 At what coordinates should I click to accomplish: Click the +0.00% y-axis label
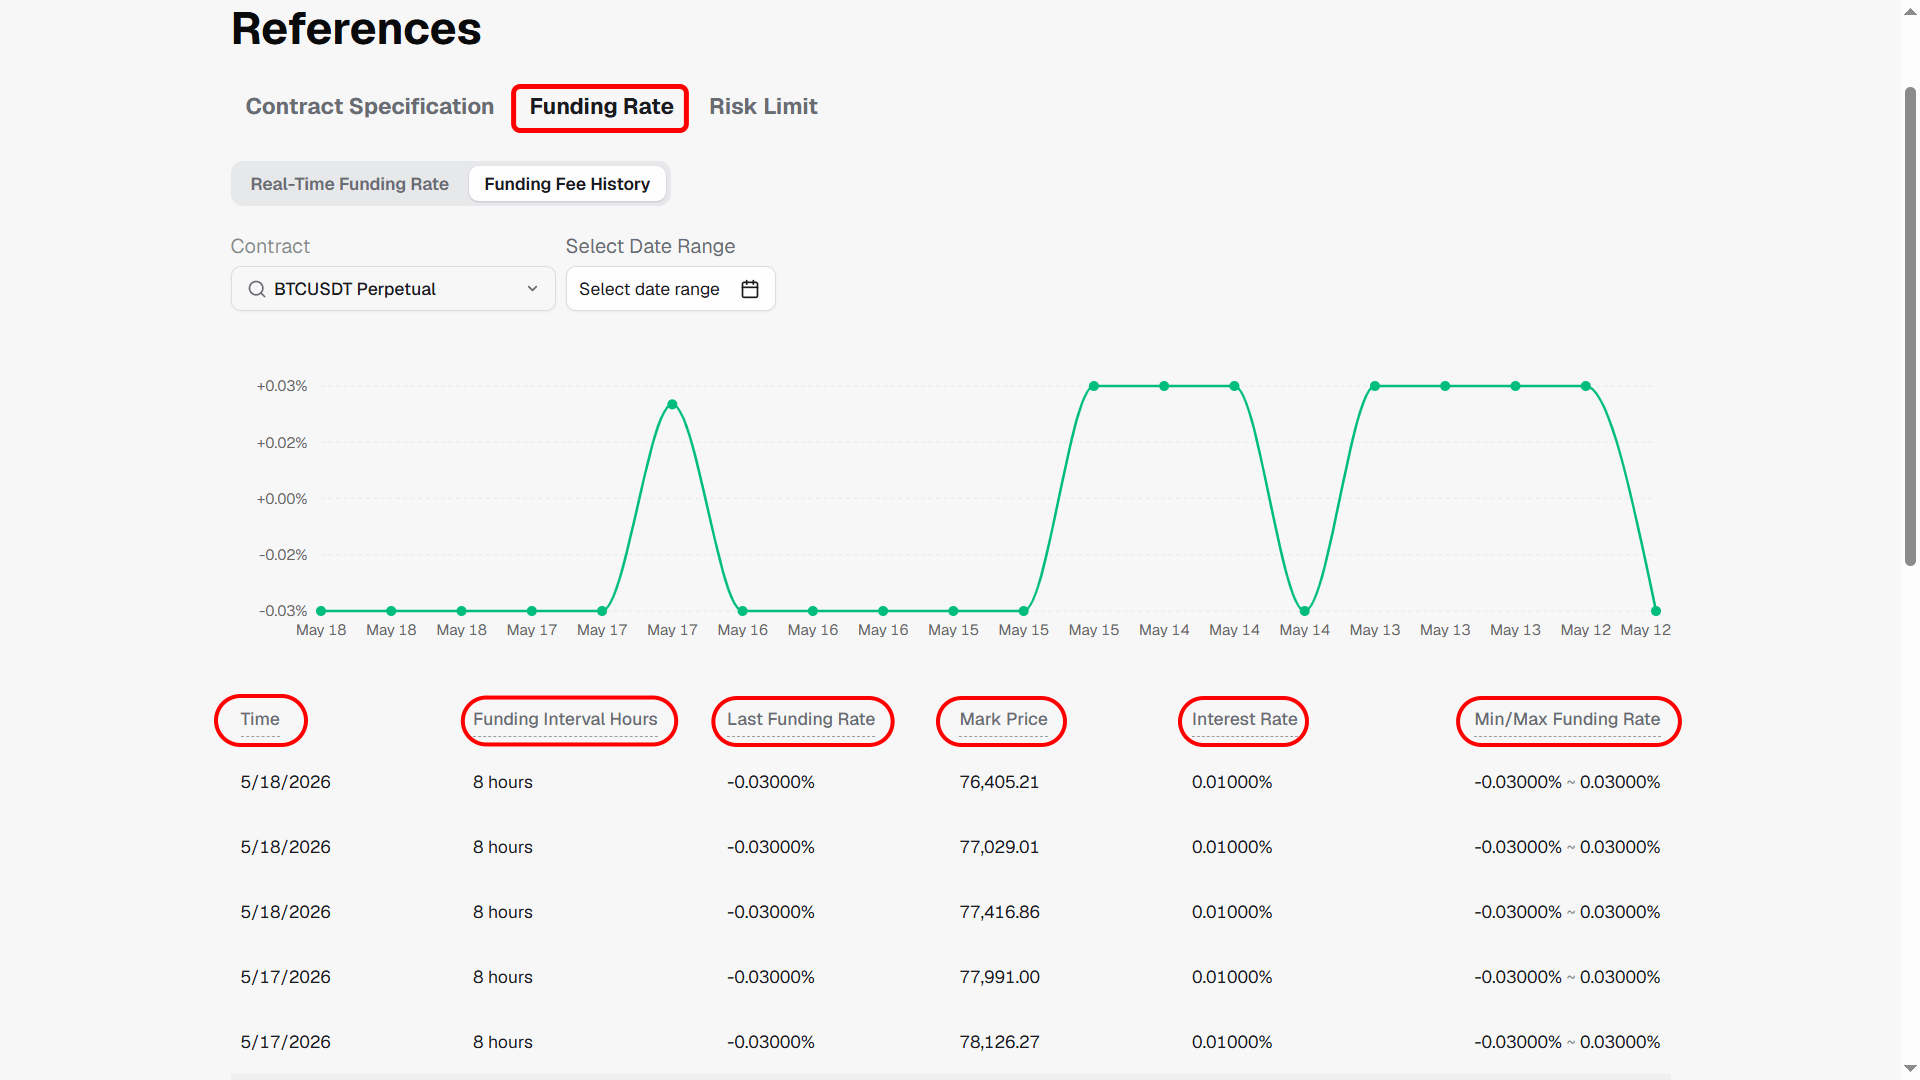(x=282, y=499)
